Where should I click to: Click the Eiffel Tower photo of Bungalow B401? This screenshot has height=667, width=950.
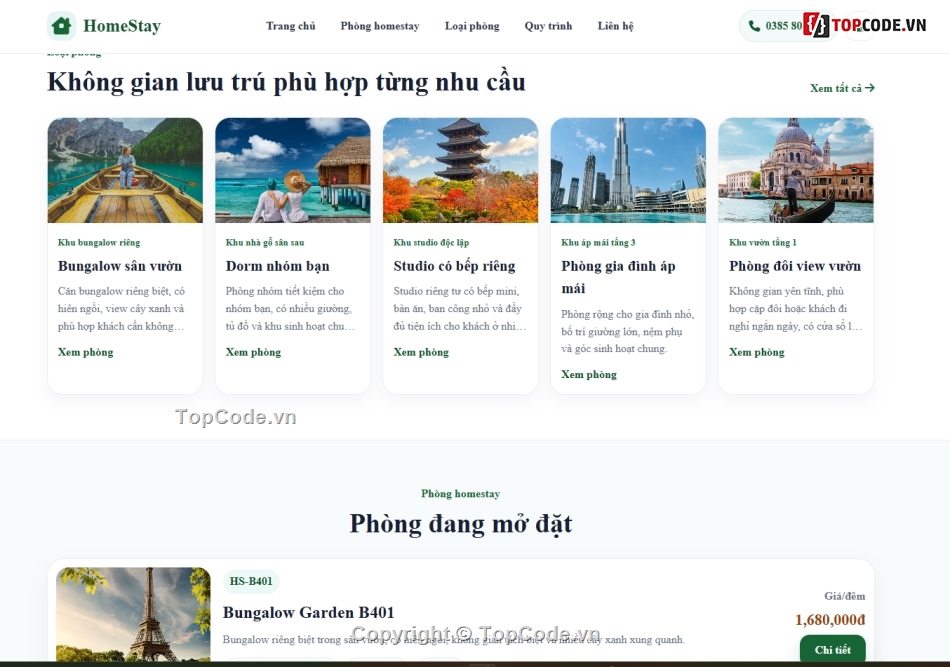point(133,614)
